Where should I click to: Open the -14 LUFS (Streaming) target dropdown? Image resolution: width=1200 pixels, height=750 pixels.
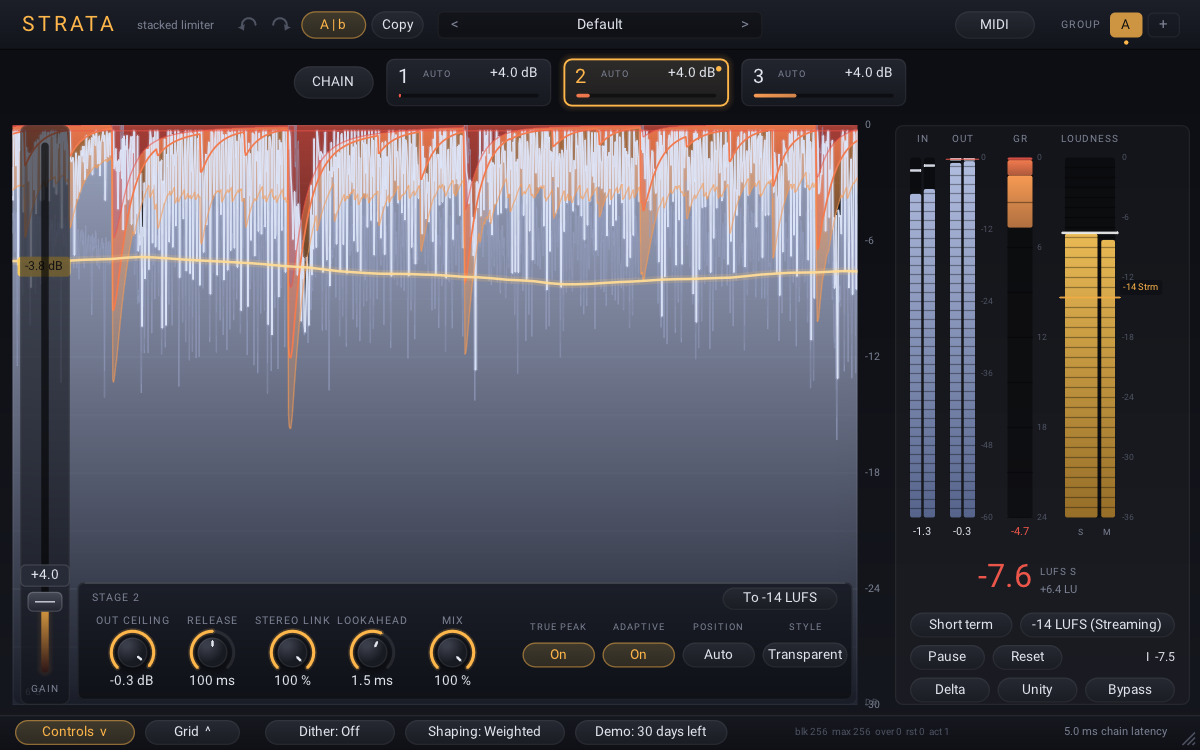(1097, 625)
